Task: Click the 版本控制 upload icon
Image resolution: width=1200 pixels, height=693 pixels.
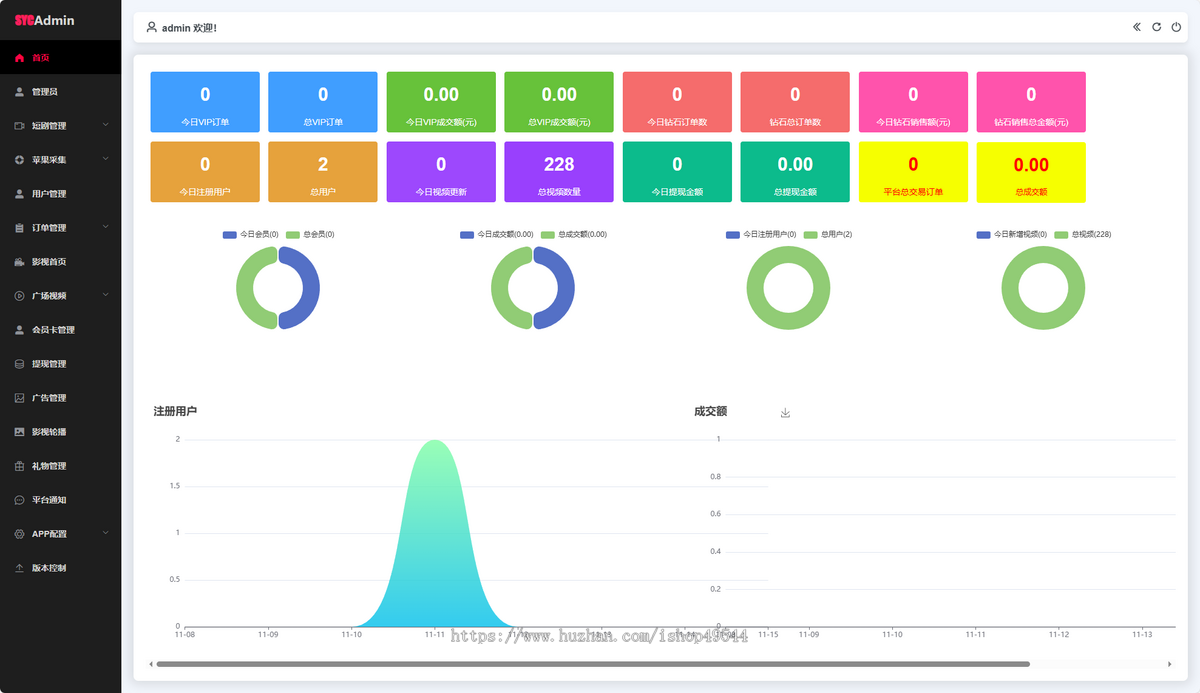Action: [19, 568]
